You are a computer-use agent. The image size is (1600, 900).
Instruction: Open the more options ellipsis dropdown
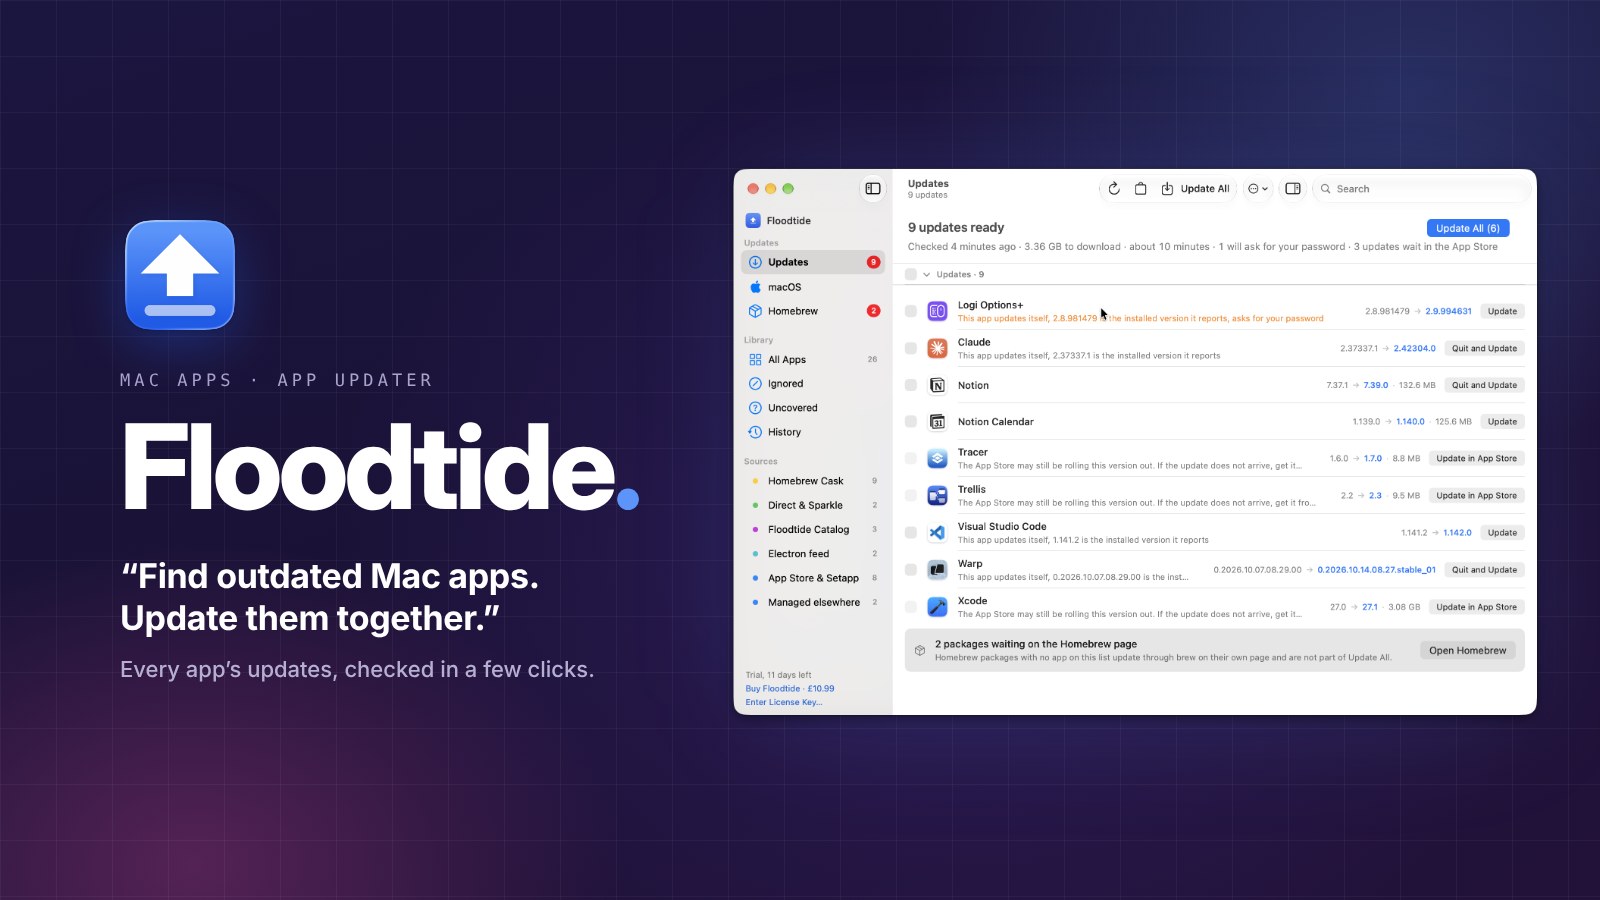1258,188
